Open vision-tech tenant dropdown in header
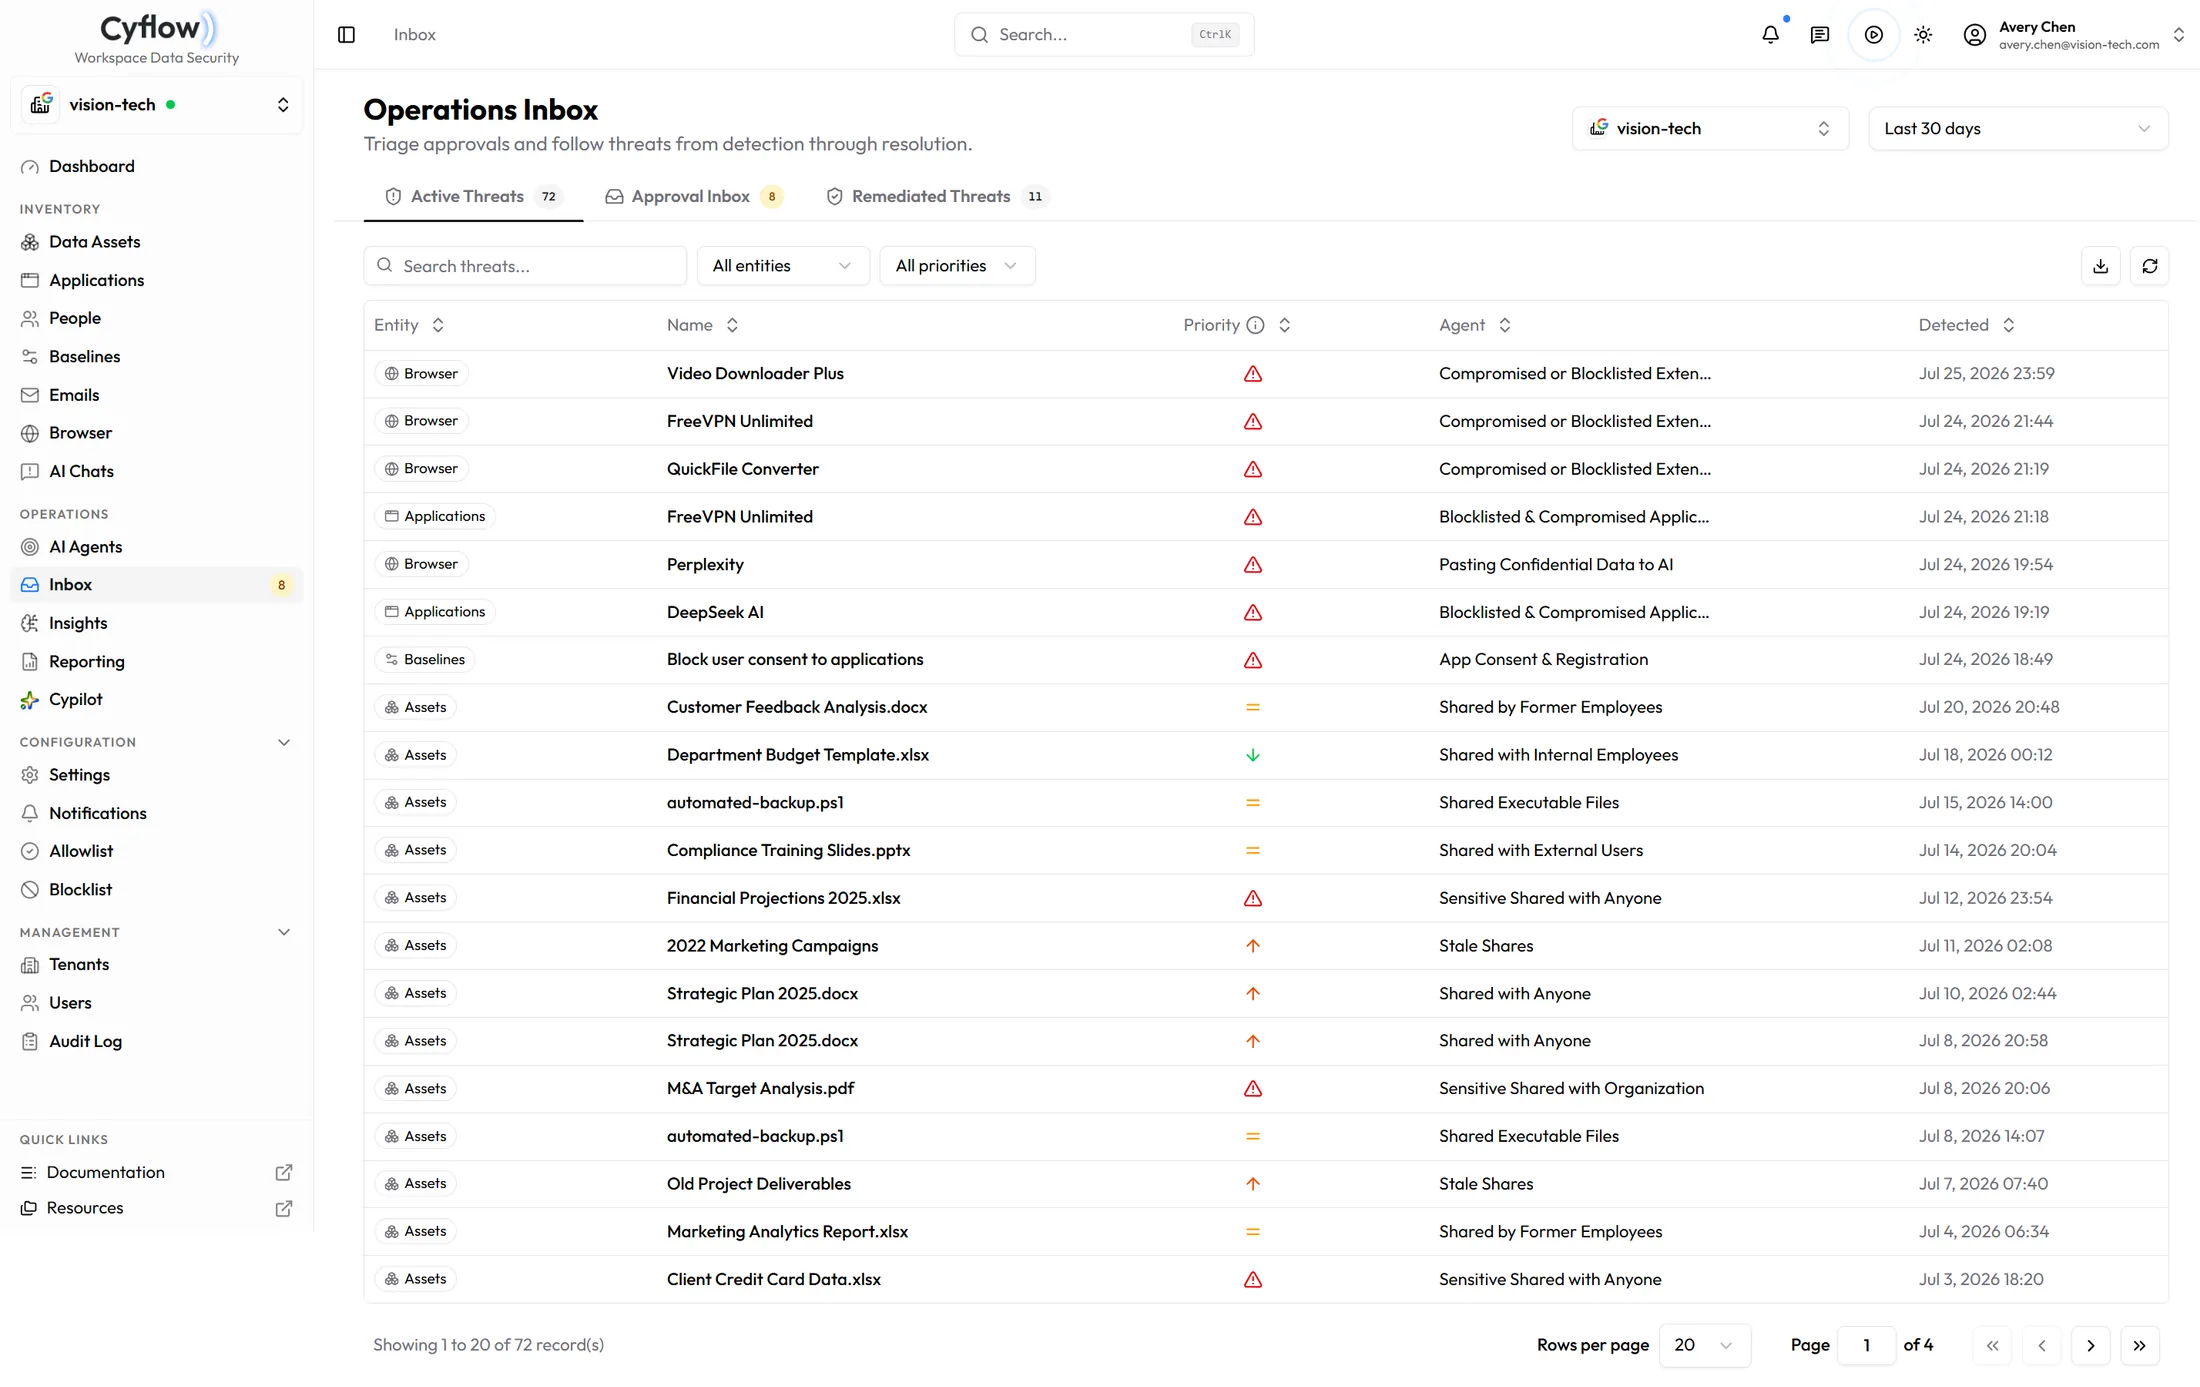Viewport: 2200px width, 1387px height. click(x=1710, y=128)
